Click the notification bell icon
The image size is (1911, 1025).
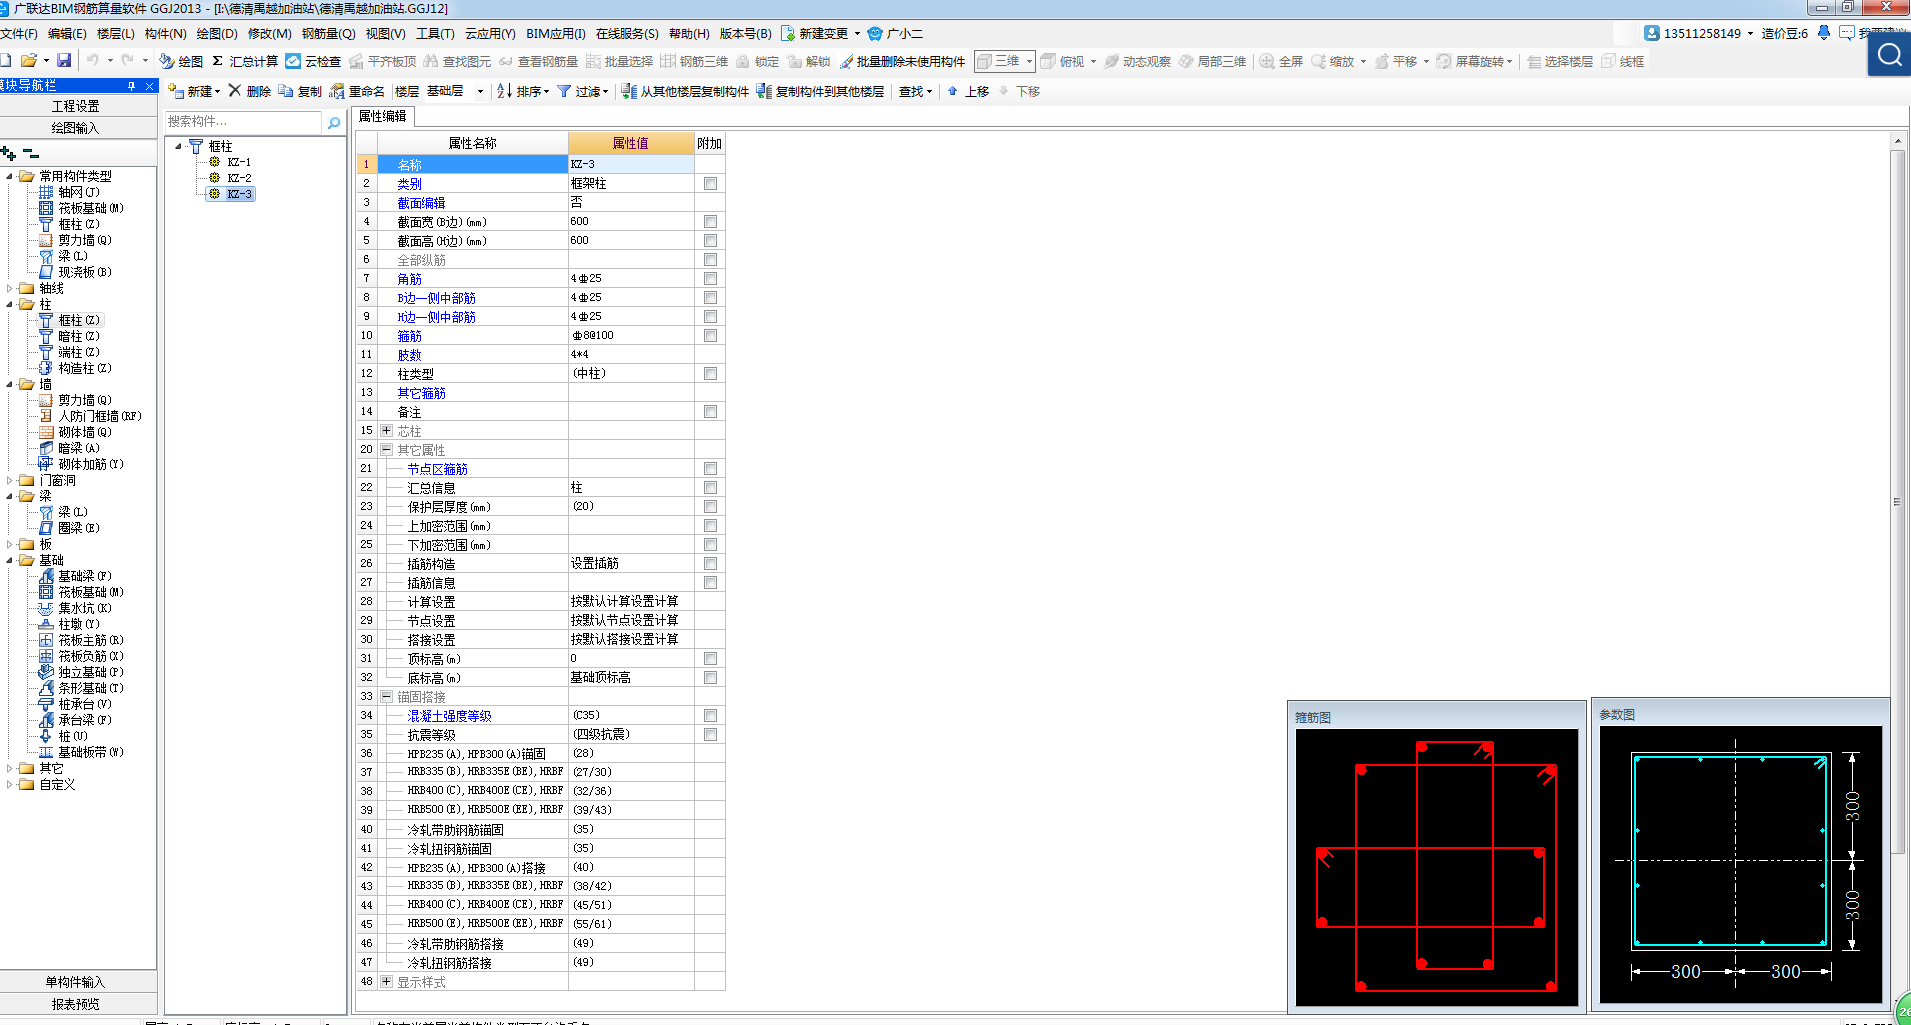click(x=1824, y=33)
